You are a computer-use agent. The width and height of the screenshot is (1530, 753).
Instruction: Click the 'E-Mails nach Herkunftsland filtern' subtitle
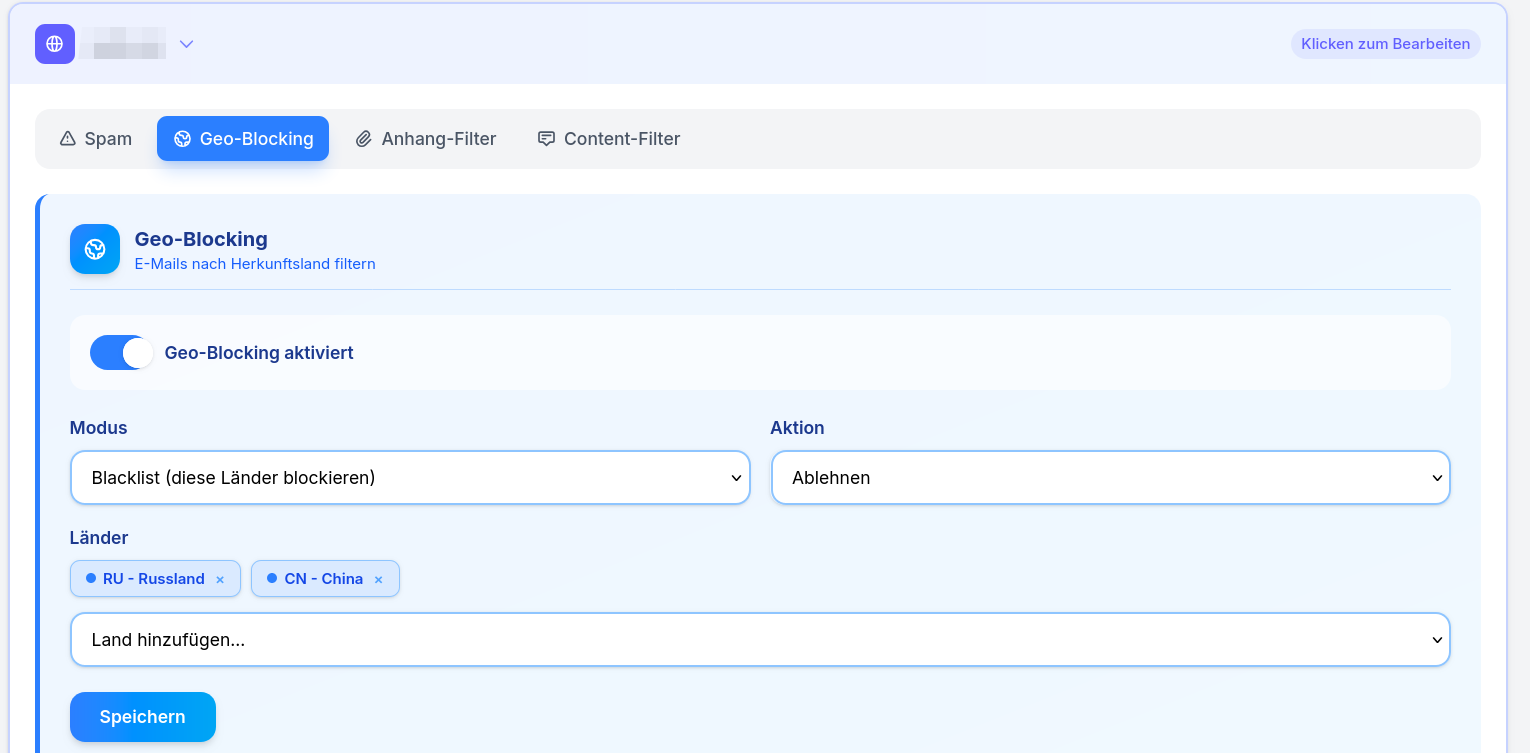pos(255,264)
